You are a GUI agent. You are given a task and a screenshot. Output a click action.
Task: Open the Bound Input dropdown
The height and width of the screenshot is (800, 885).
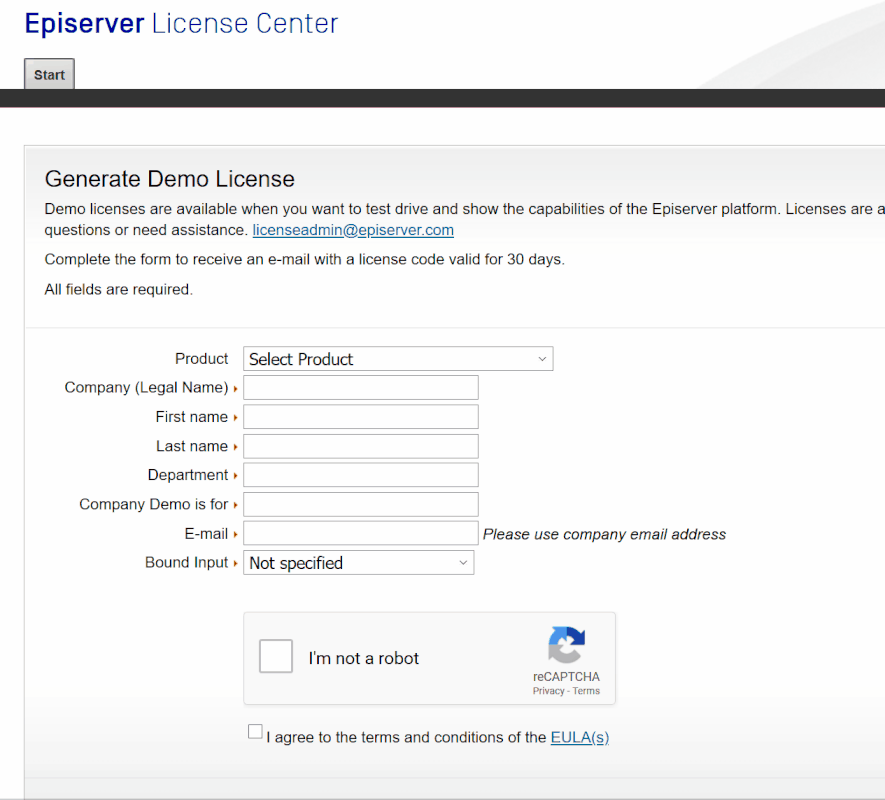[x=358, y=563]
